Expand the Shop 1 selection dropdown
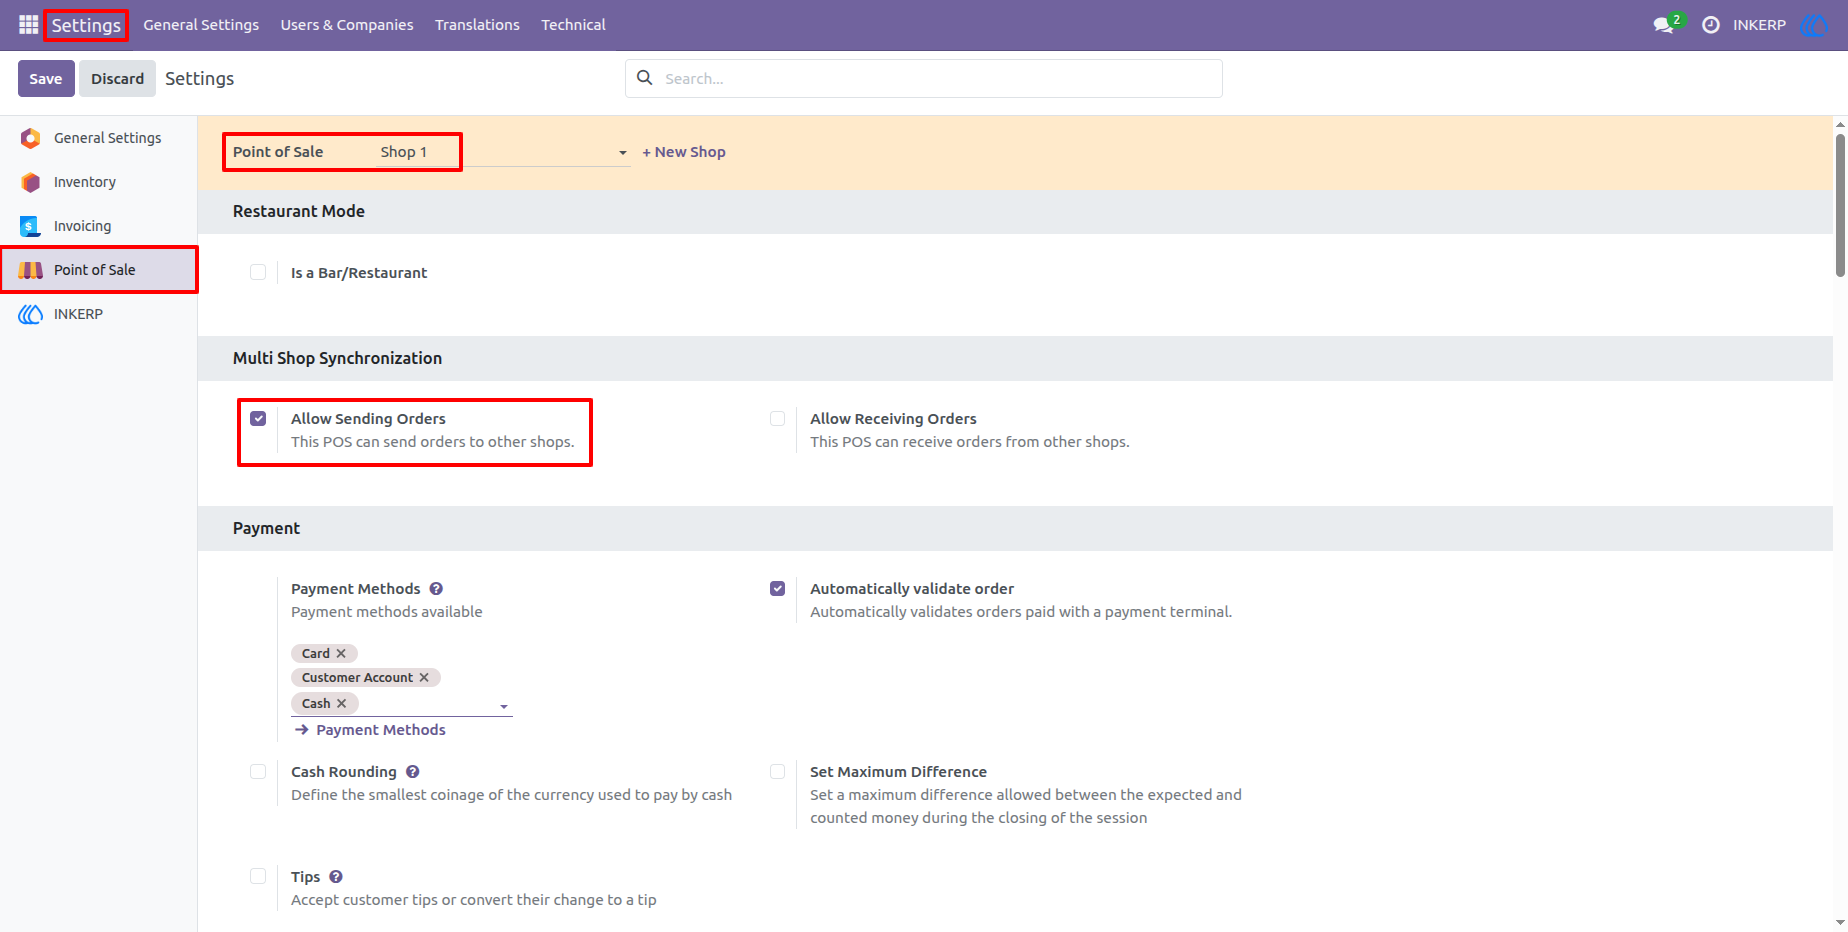The width and height of the screenshot is (1848, 932). [622, 153]
